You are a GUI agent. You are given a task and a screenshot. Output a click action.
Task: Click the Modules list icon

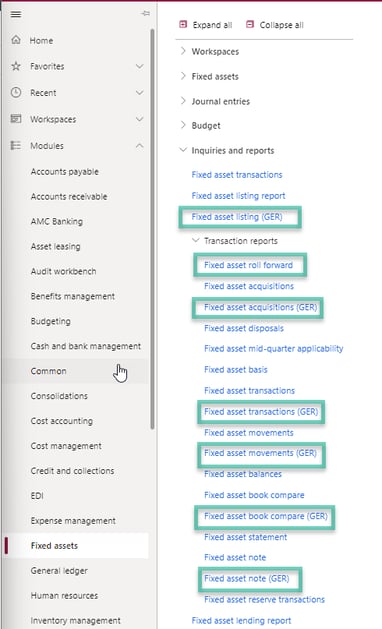[16, 145]
